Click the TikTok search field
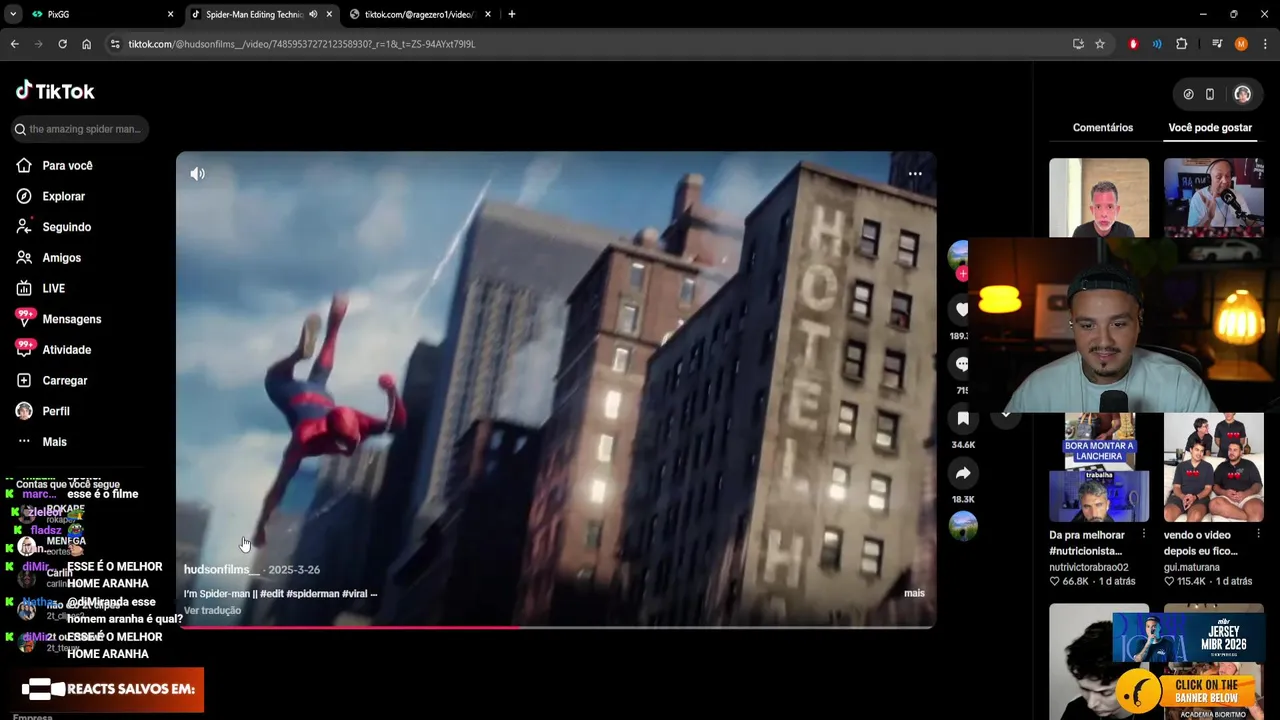 [x=80, y=129]
